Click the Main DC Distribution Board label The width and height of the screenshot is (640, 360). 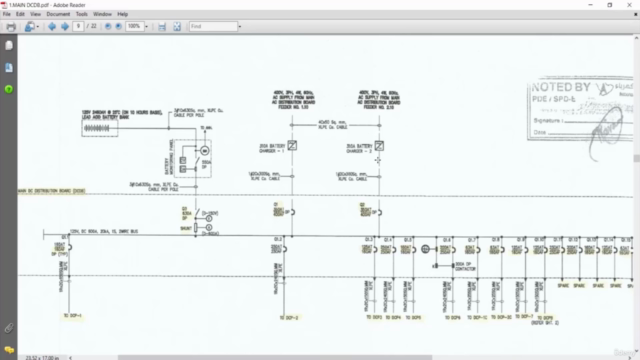pyautogui.click(x=51, y=191)
